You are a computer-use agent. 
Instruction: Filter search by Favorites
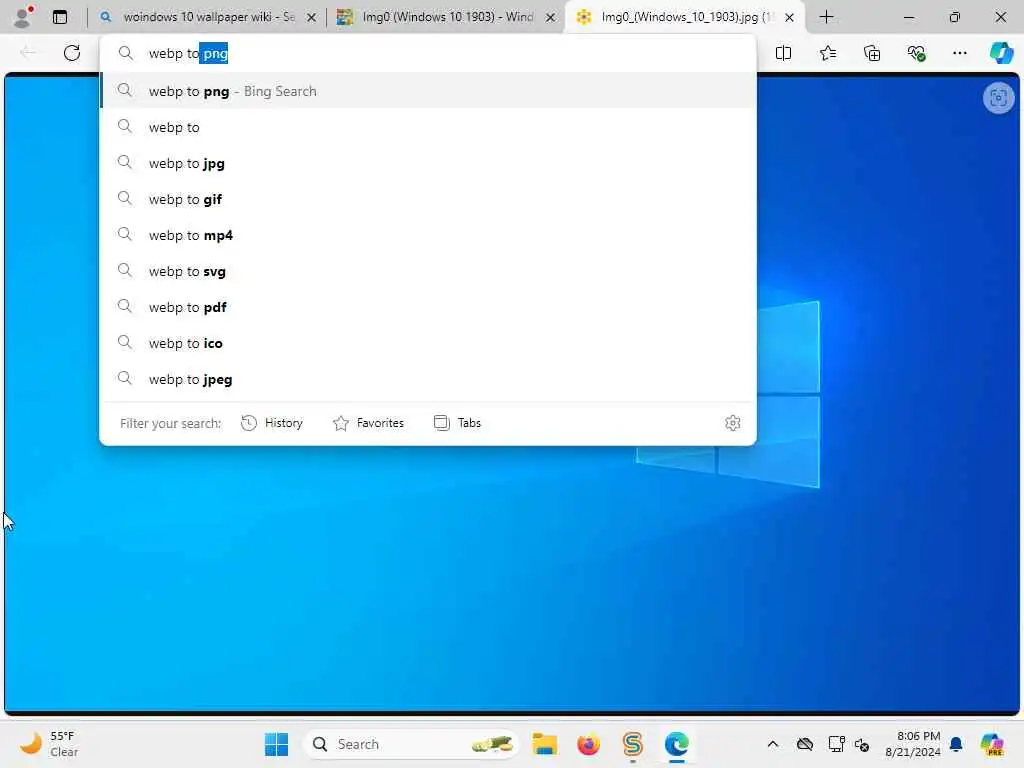(368, 423)
